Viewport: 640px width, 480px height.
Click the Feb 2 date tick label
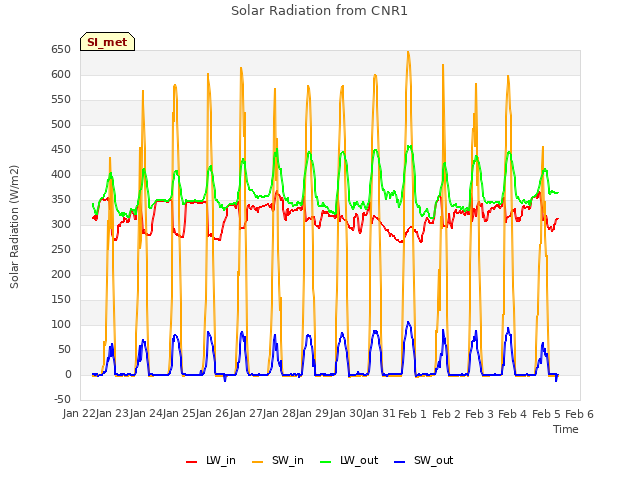coord(446,414)
